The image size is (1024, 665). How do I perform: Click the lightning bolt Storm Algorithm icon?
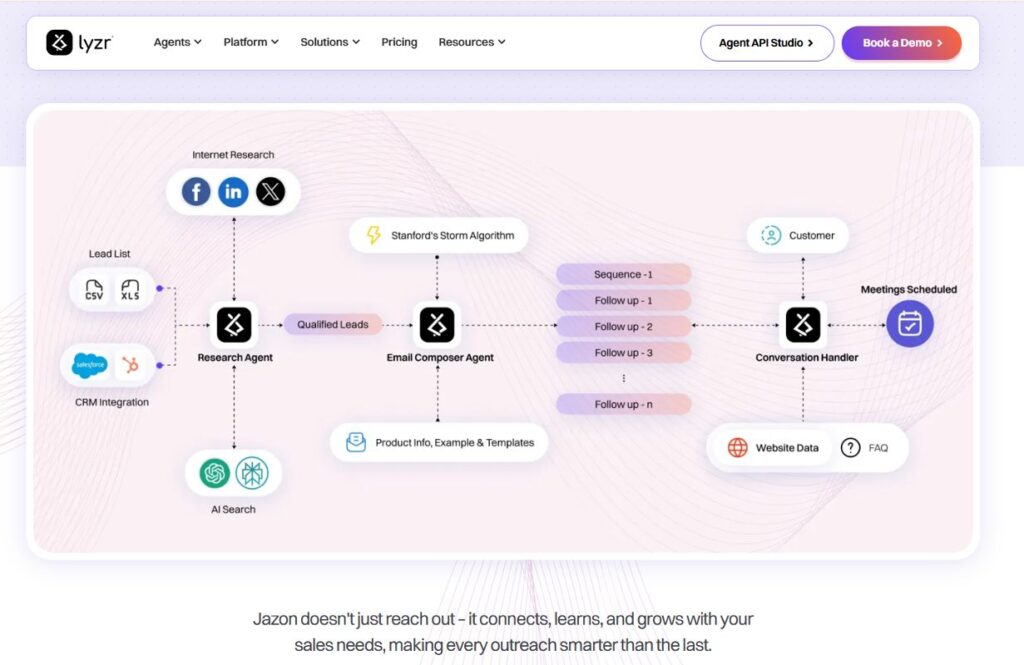pos(373,235)
